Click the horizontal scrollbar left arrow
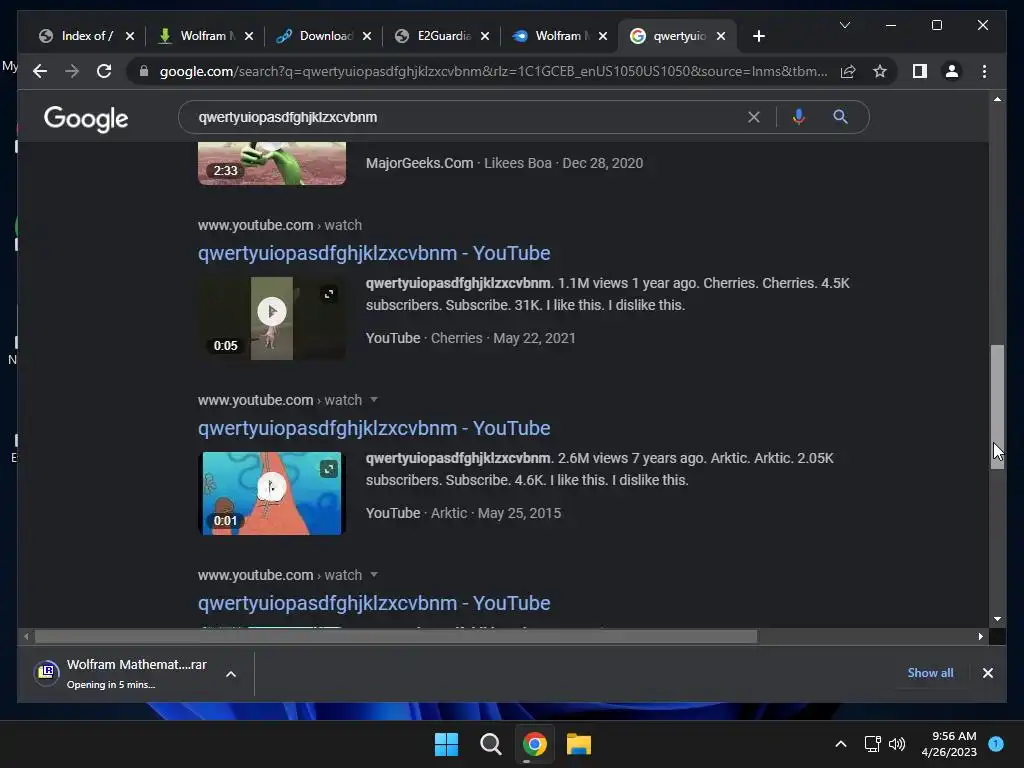Image resolution: width=1024 pixels, height=768 pixels. pyautogui.click(x=26, y=636)
